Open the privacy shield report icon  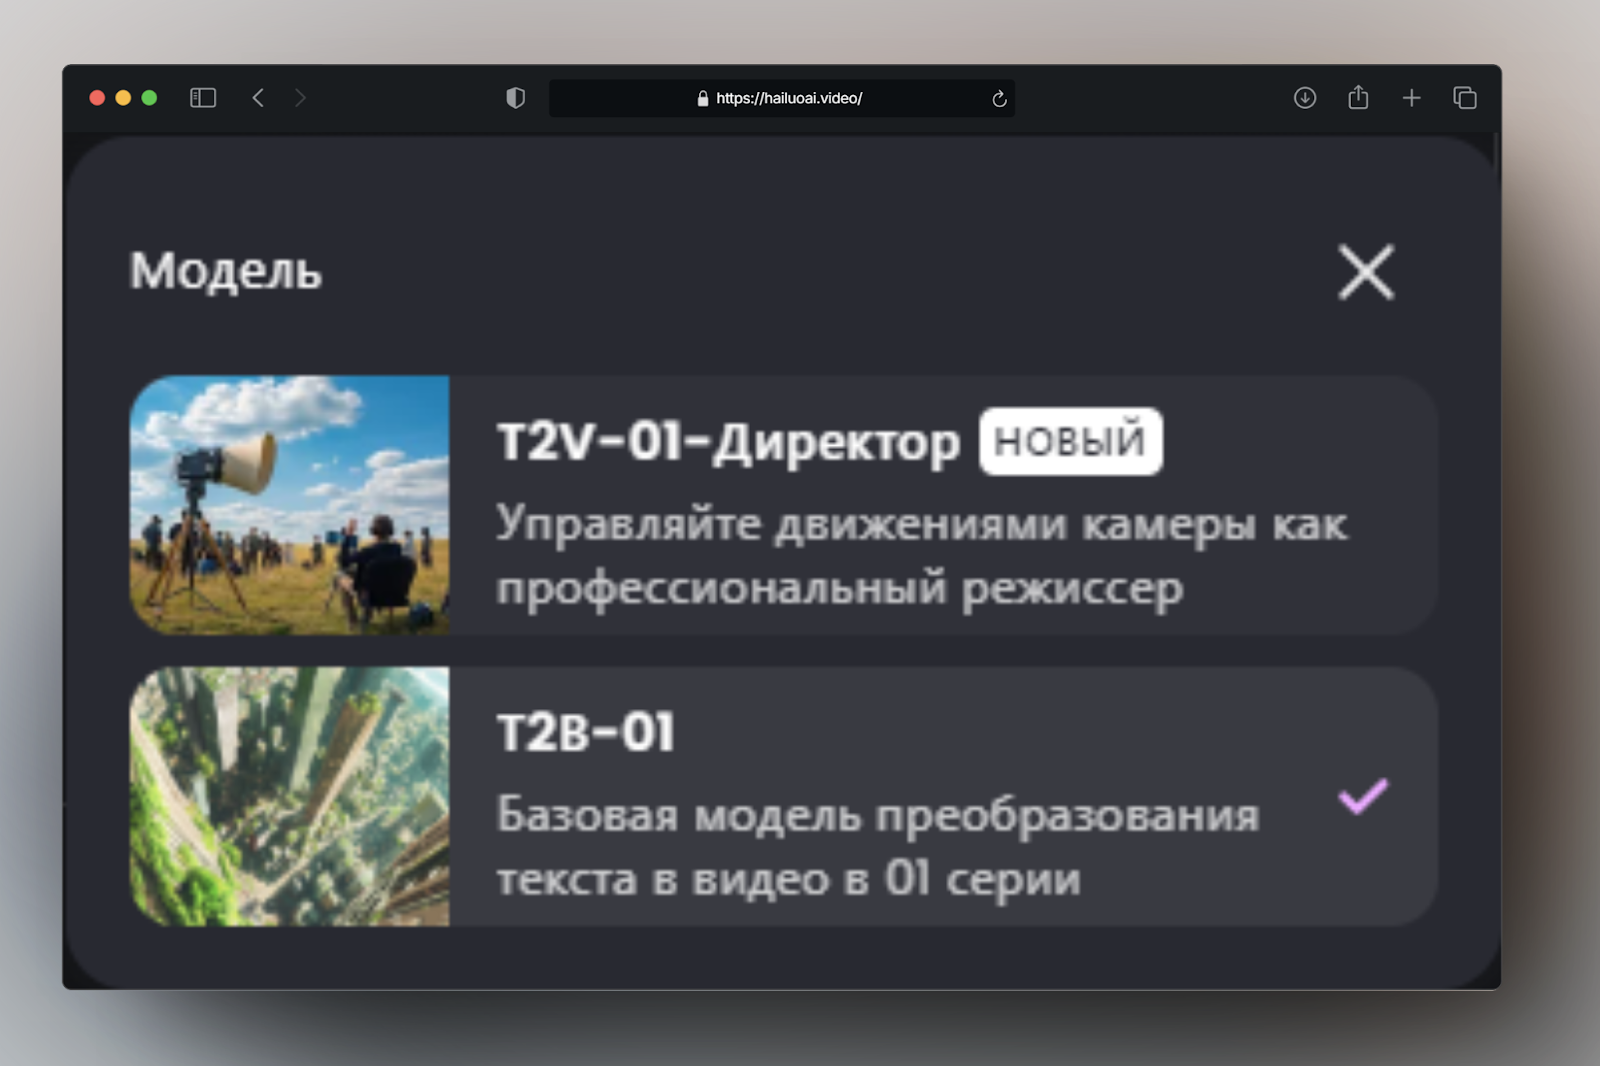point(515,98)
